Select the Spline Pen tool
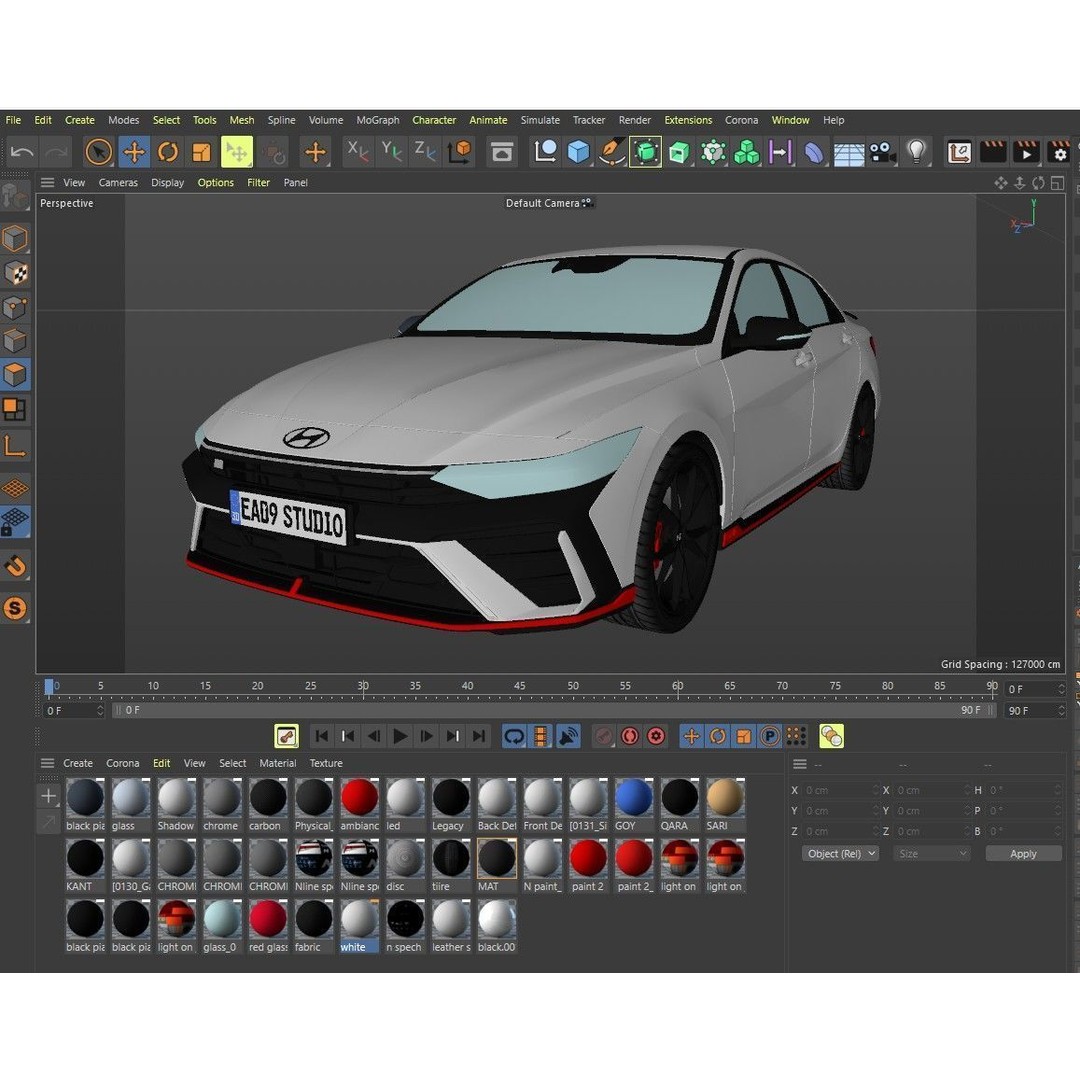Image resolution: width=1080 pixels, height=1080 pixels. [612, 152]
